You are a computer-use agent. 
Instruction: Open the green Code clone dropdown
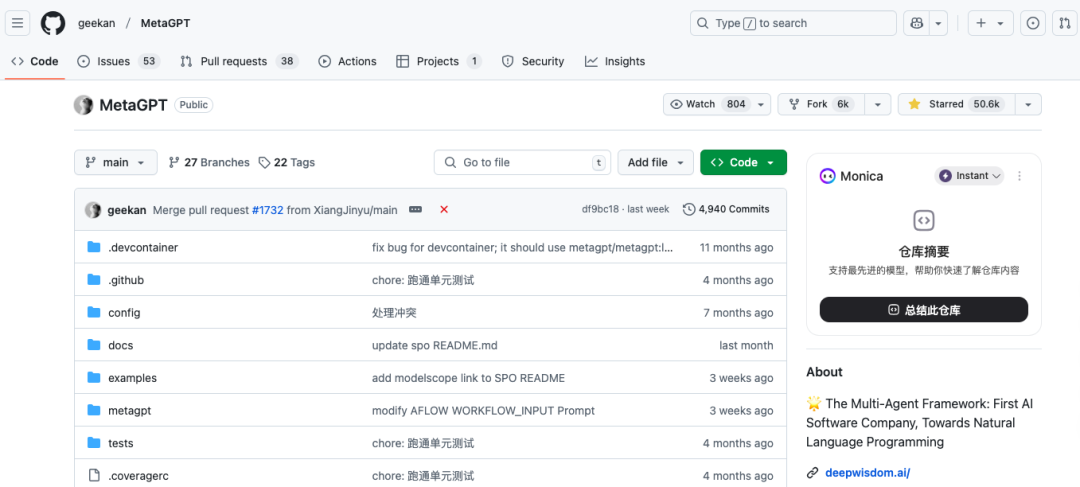[743, 163]
